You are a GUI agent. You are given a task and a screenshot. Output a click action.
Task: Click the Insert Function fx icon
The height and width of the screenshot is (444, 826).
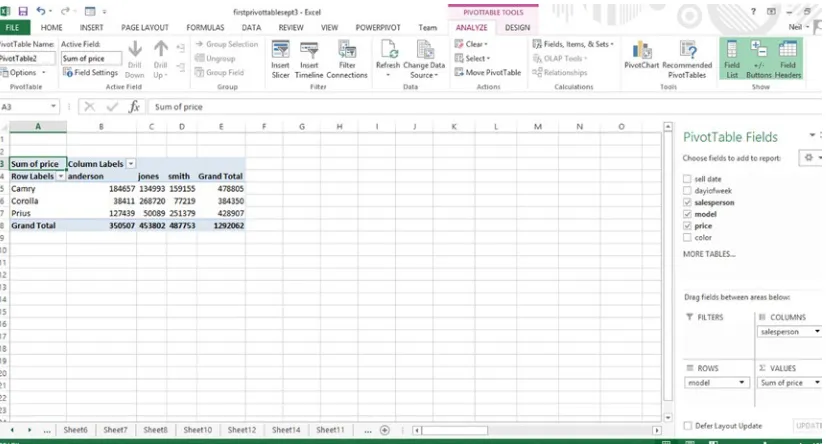(x=134, y=107)
